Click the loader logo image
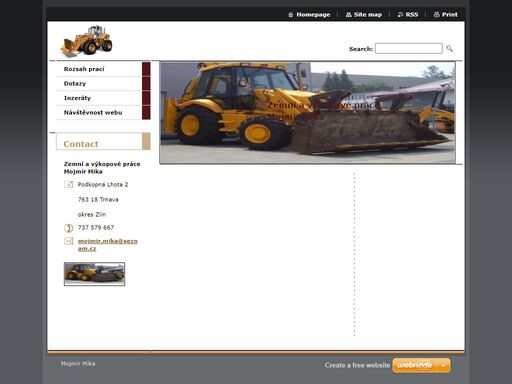The width and height of the screenshot is (512, 384). pos(87,41)
